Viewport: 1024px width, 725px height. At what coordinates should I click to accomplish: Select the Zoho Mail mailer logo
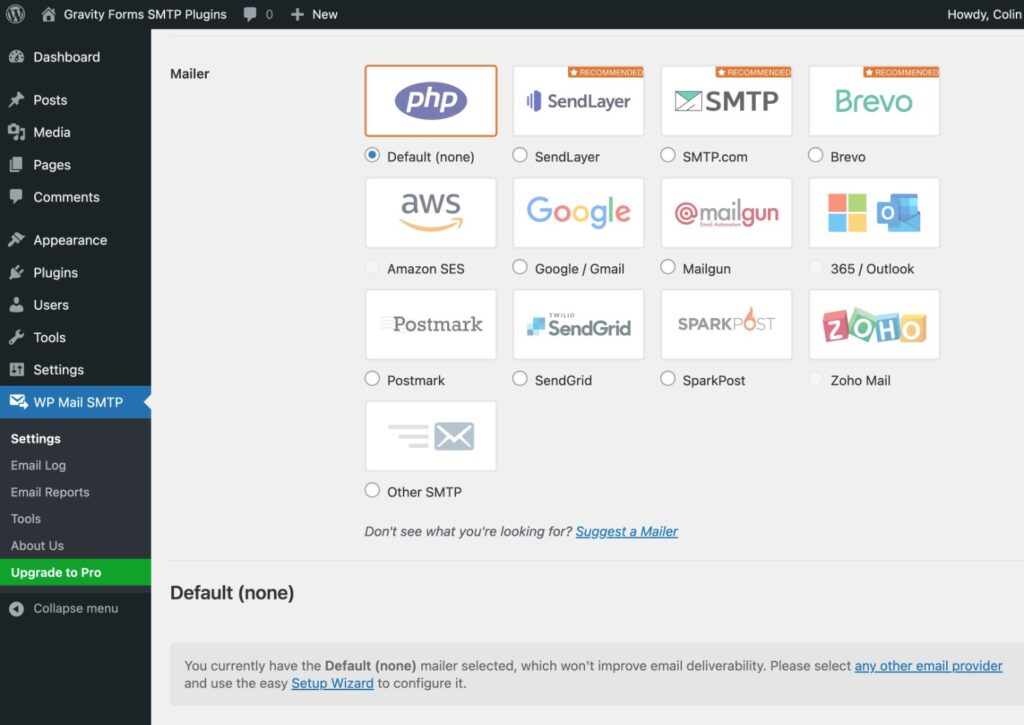873,324
